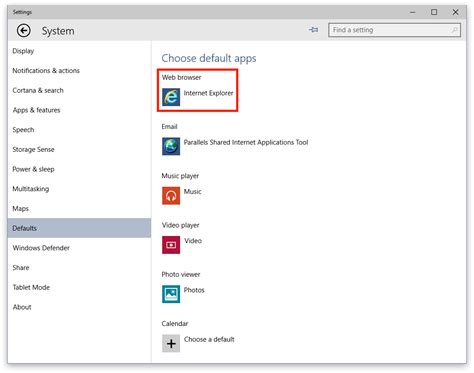
Task: Focus the Find a setting search box
Action: [x=394, y=30]
